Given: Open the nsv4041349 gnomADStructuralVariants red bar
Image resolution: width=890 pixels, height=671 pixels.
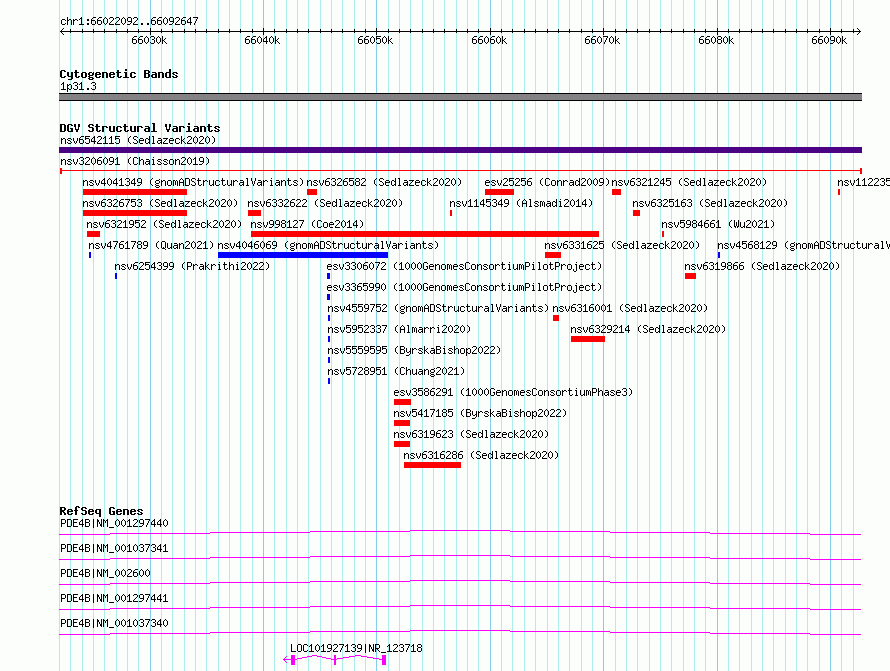Looking at the screenshot, I should [x=135, y=192].
